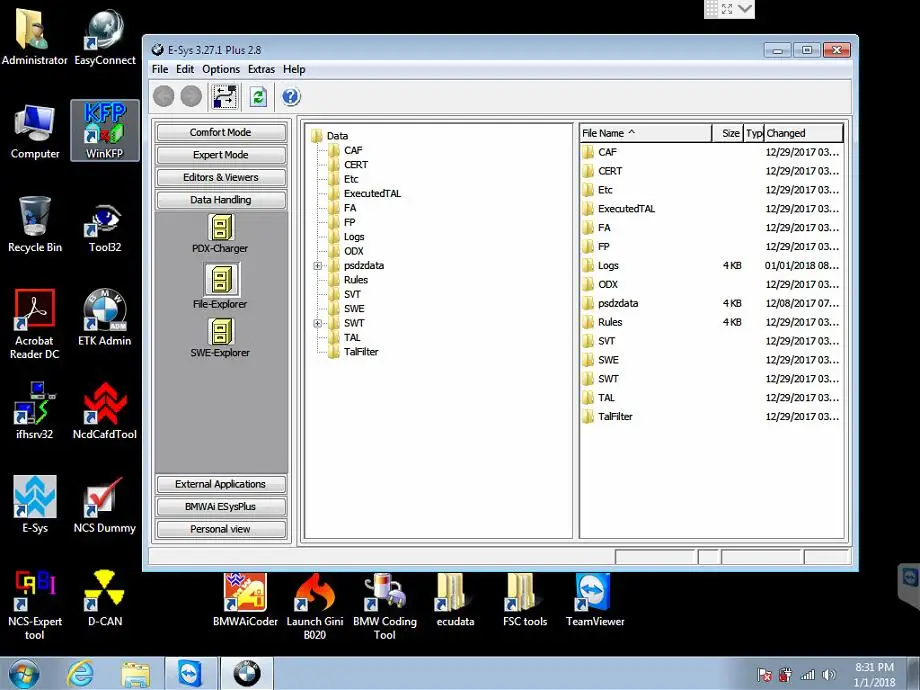
Task: Select the D-CAN desktop icon
Action: 105,598
